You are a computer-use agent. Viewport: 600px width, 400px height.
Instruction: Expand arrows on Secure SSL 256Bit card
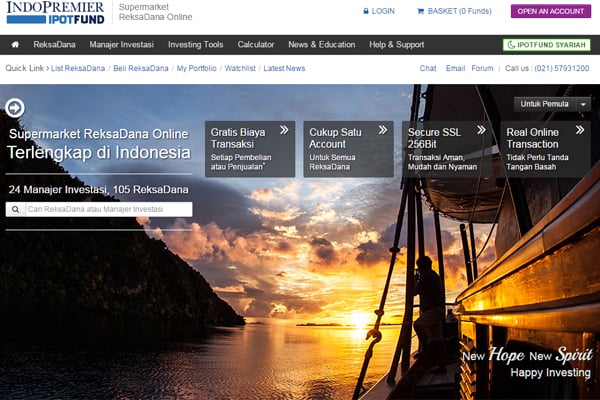tap(481, 130)
